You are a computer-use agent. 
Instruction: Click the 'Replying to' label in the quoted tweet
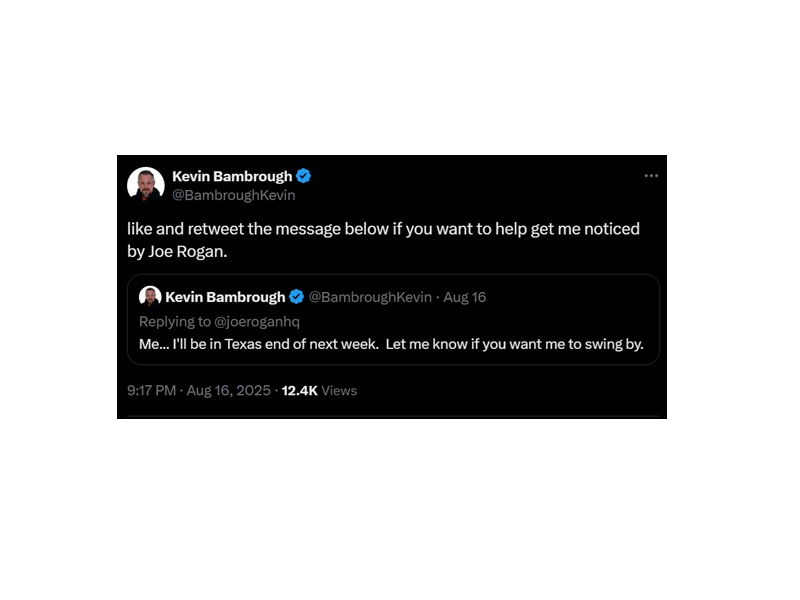point(174,321)
